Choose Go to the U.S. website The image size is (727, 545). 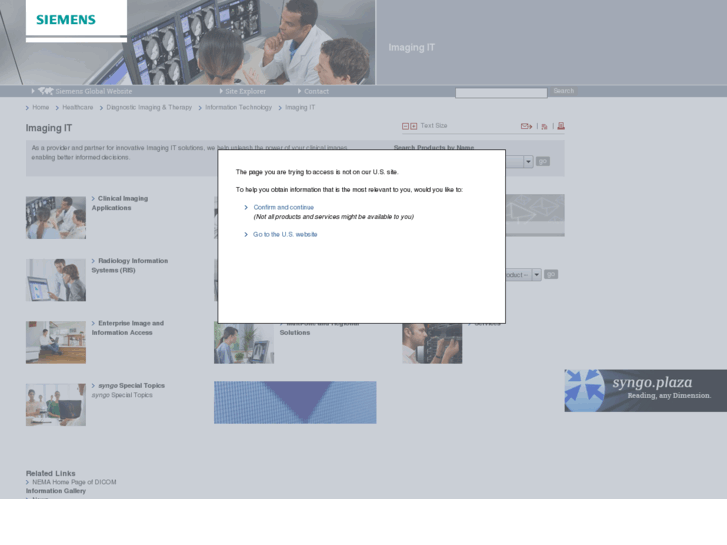[x=285, y=235]
